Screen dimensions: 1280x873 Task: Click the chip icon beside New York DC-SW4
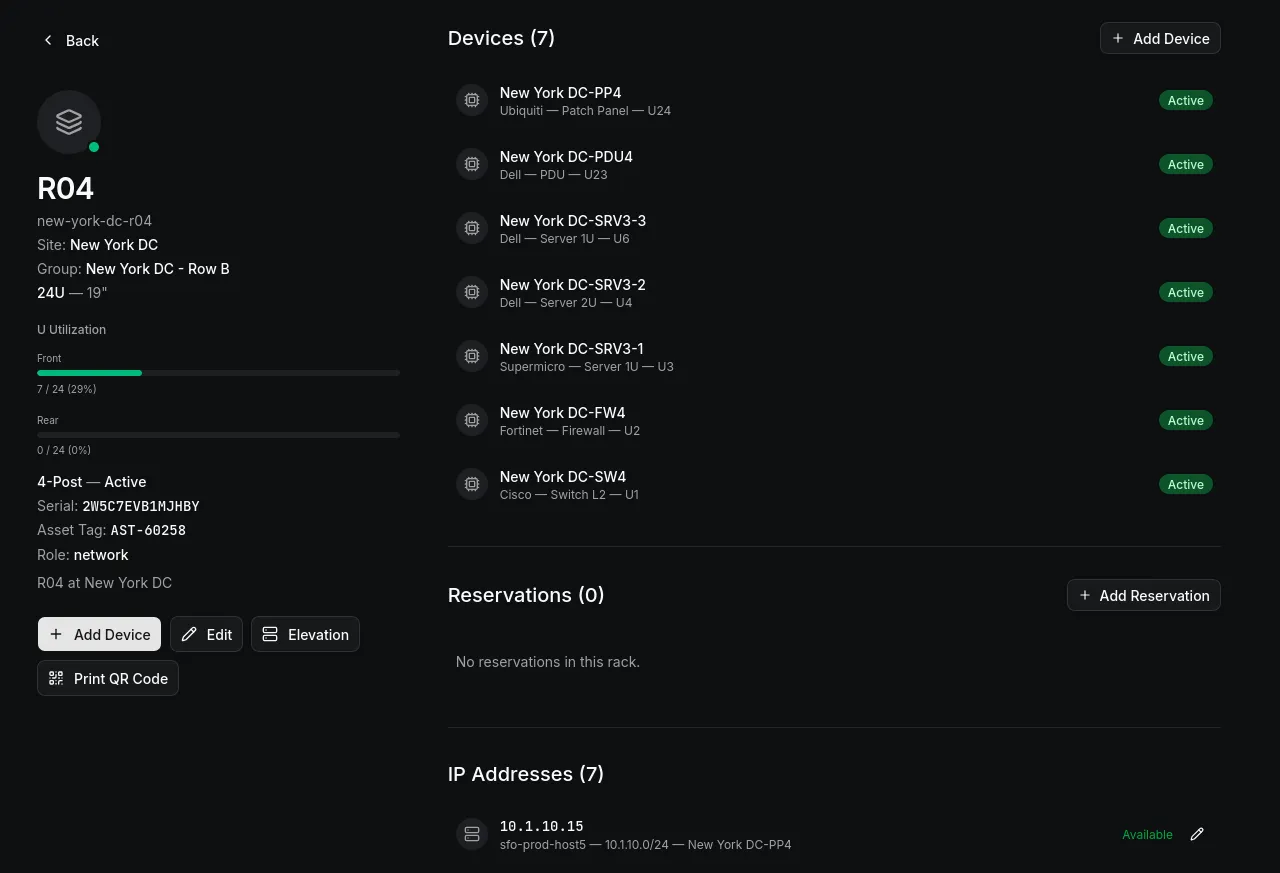tap(472, 485)
